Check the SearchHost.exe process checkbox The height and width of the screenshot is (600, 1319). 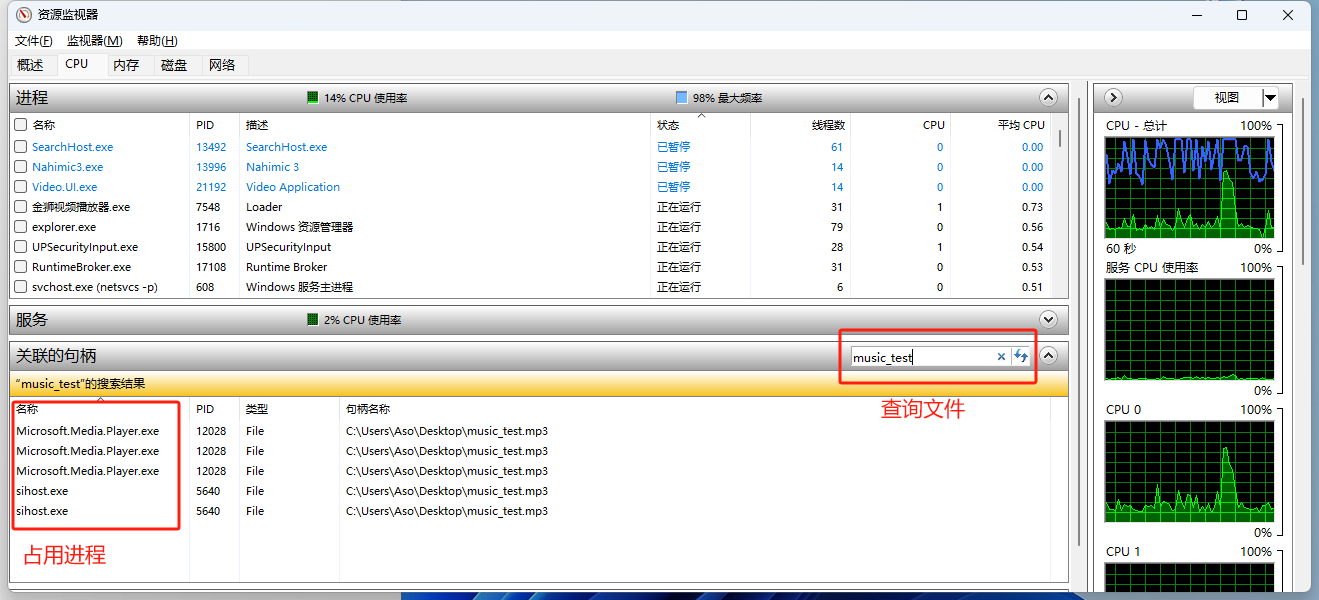pyautogui.click(x=20, y=147)
